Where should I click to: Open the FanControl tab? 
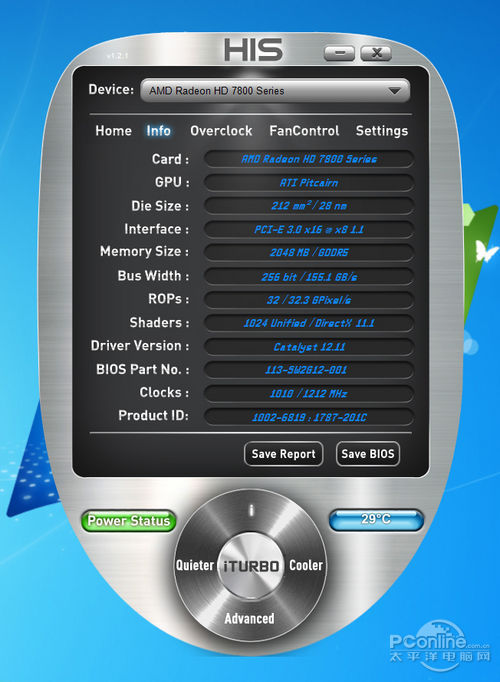click(x=304, y=130)
